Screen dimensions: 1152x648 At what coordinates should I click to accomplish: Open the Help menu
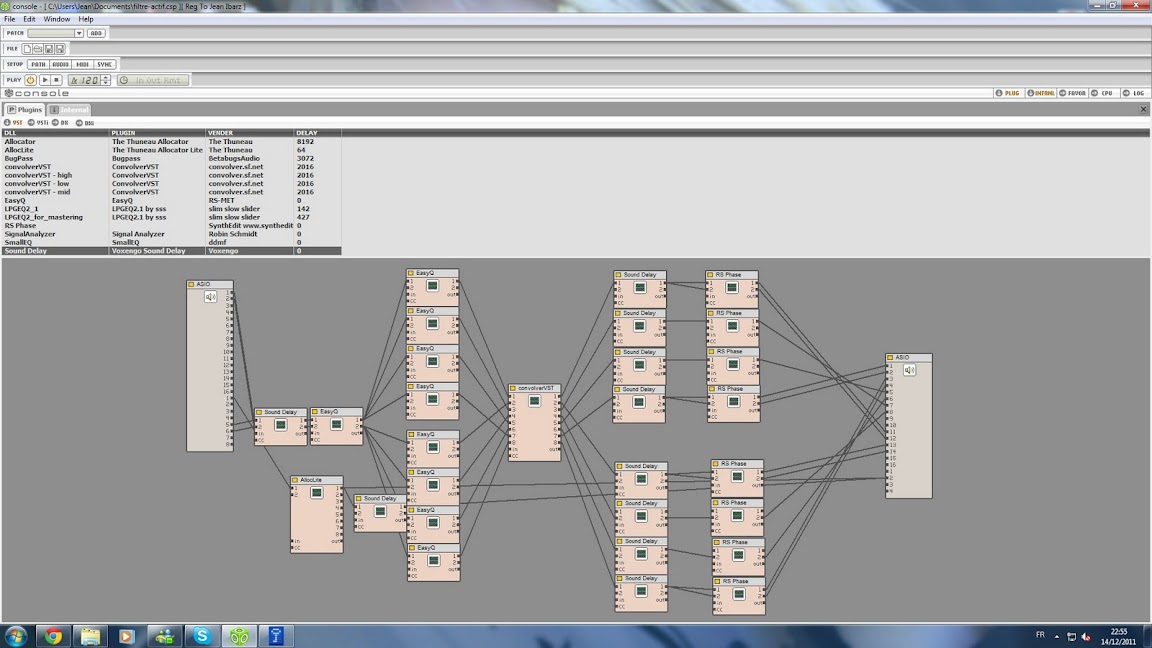click(86, 19)
